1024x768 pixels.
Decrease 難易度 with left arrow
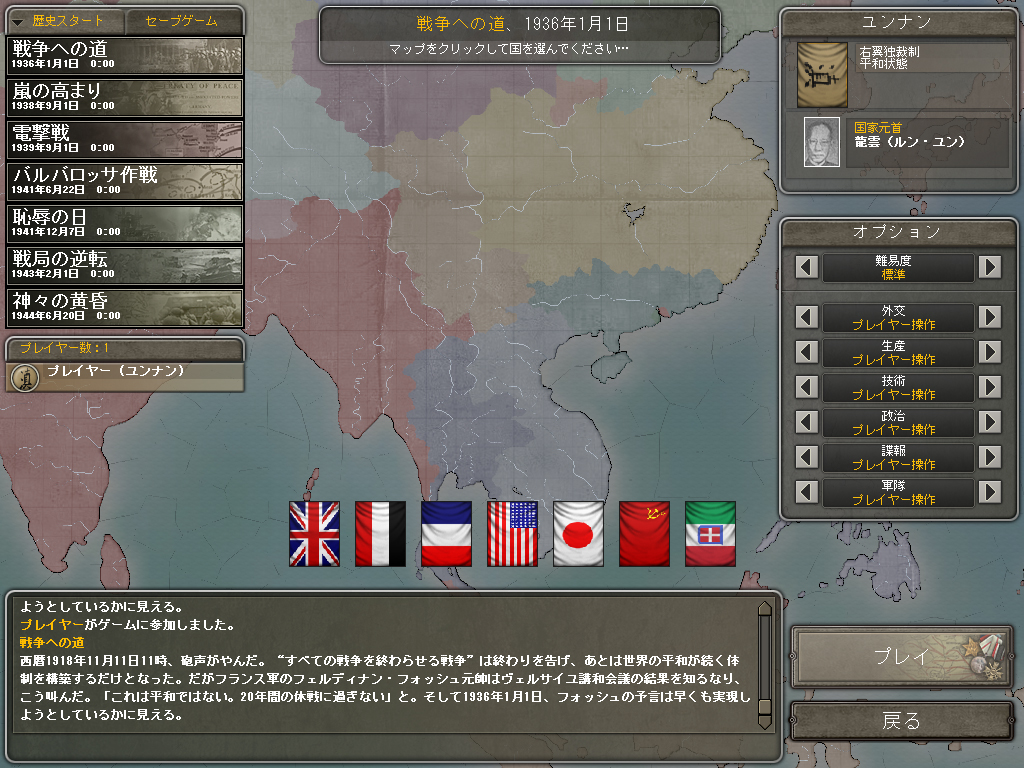(x=807, y=267)
